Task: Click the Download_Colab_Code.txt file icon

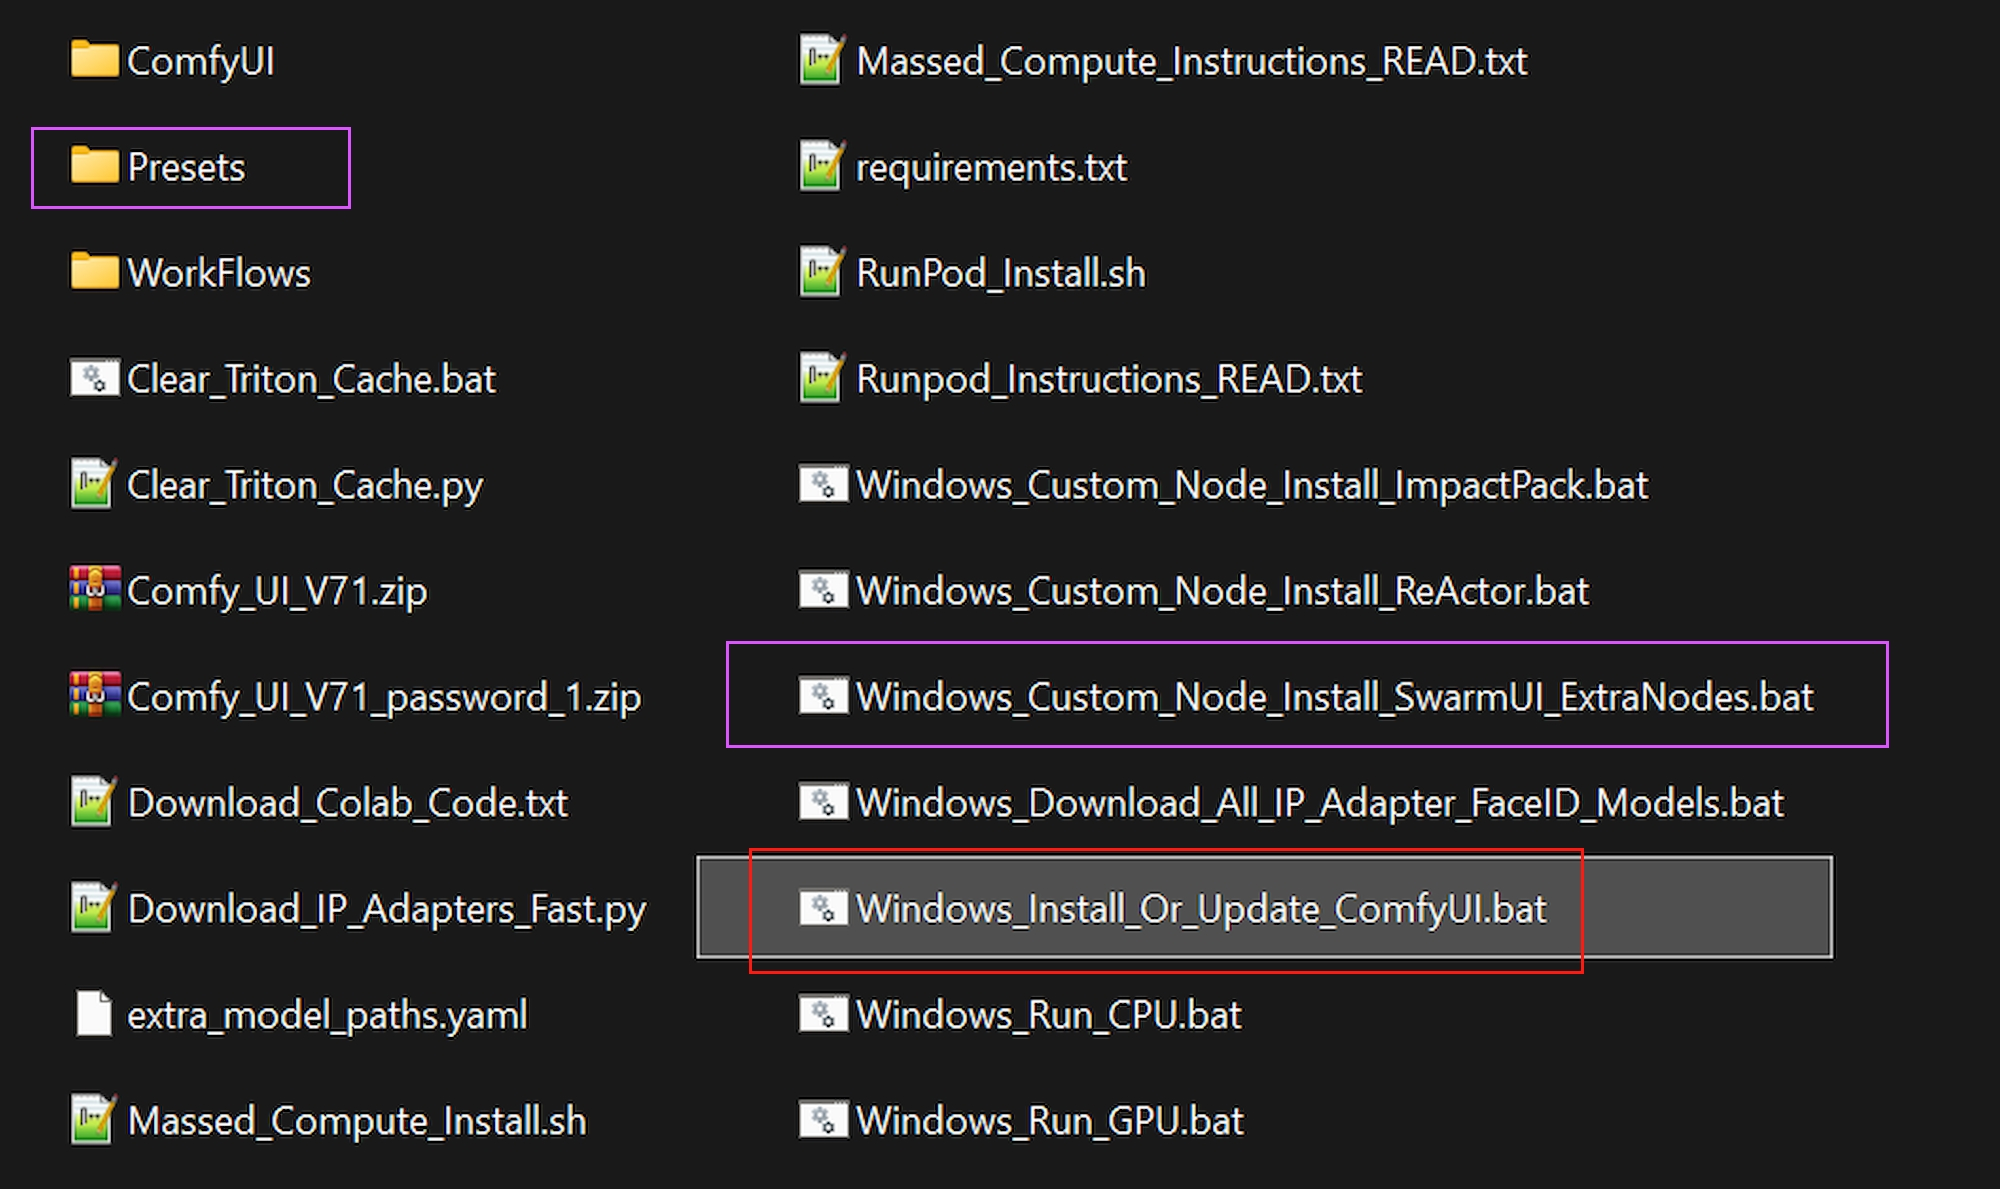Action: 94,801
